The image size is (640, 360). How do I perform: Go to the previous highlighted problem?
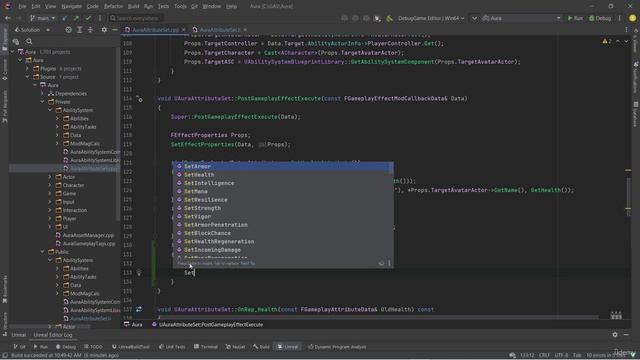point(618,41)
